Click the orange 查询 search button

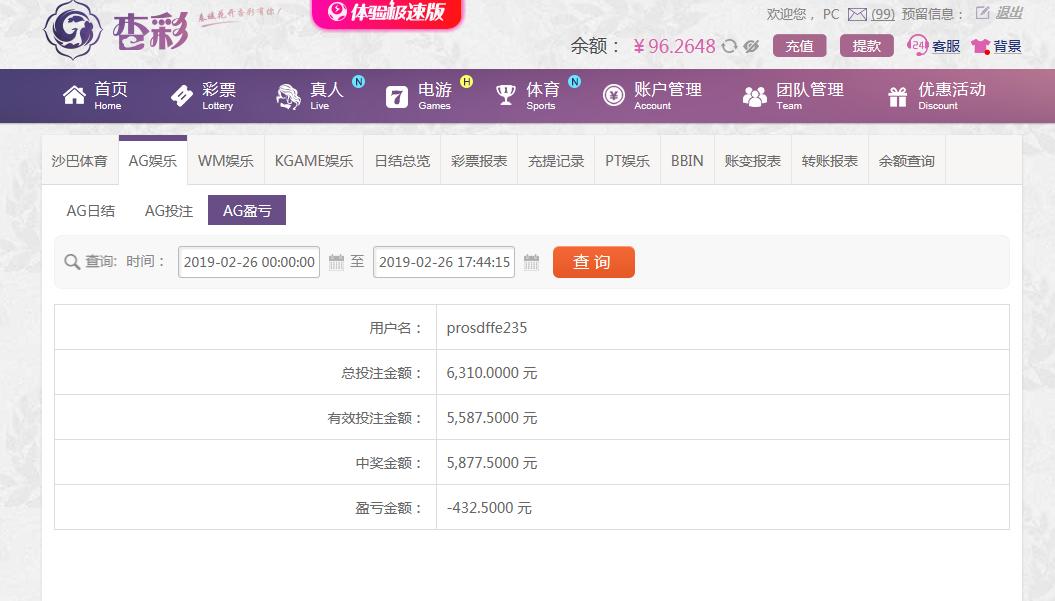593,262
